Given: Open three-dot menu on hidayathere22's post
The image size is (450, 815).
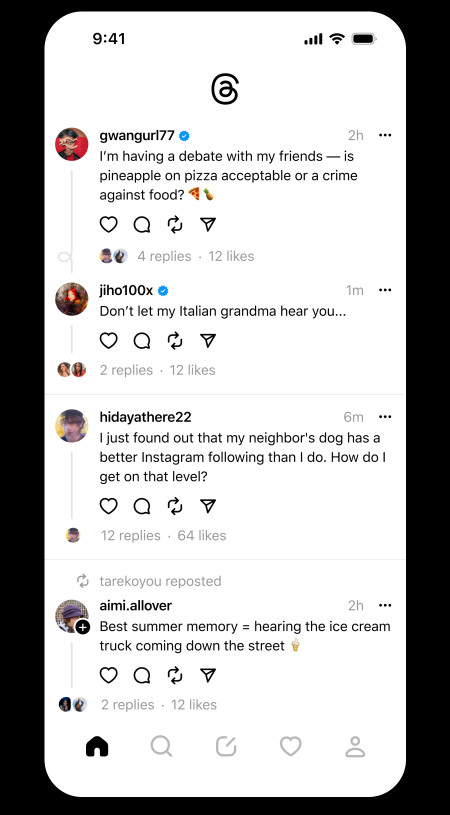Looking at the screenshot, I should click(385, 417).
